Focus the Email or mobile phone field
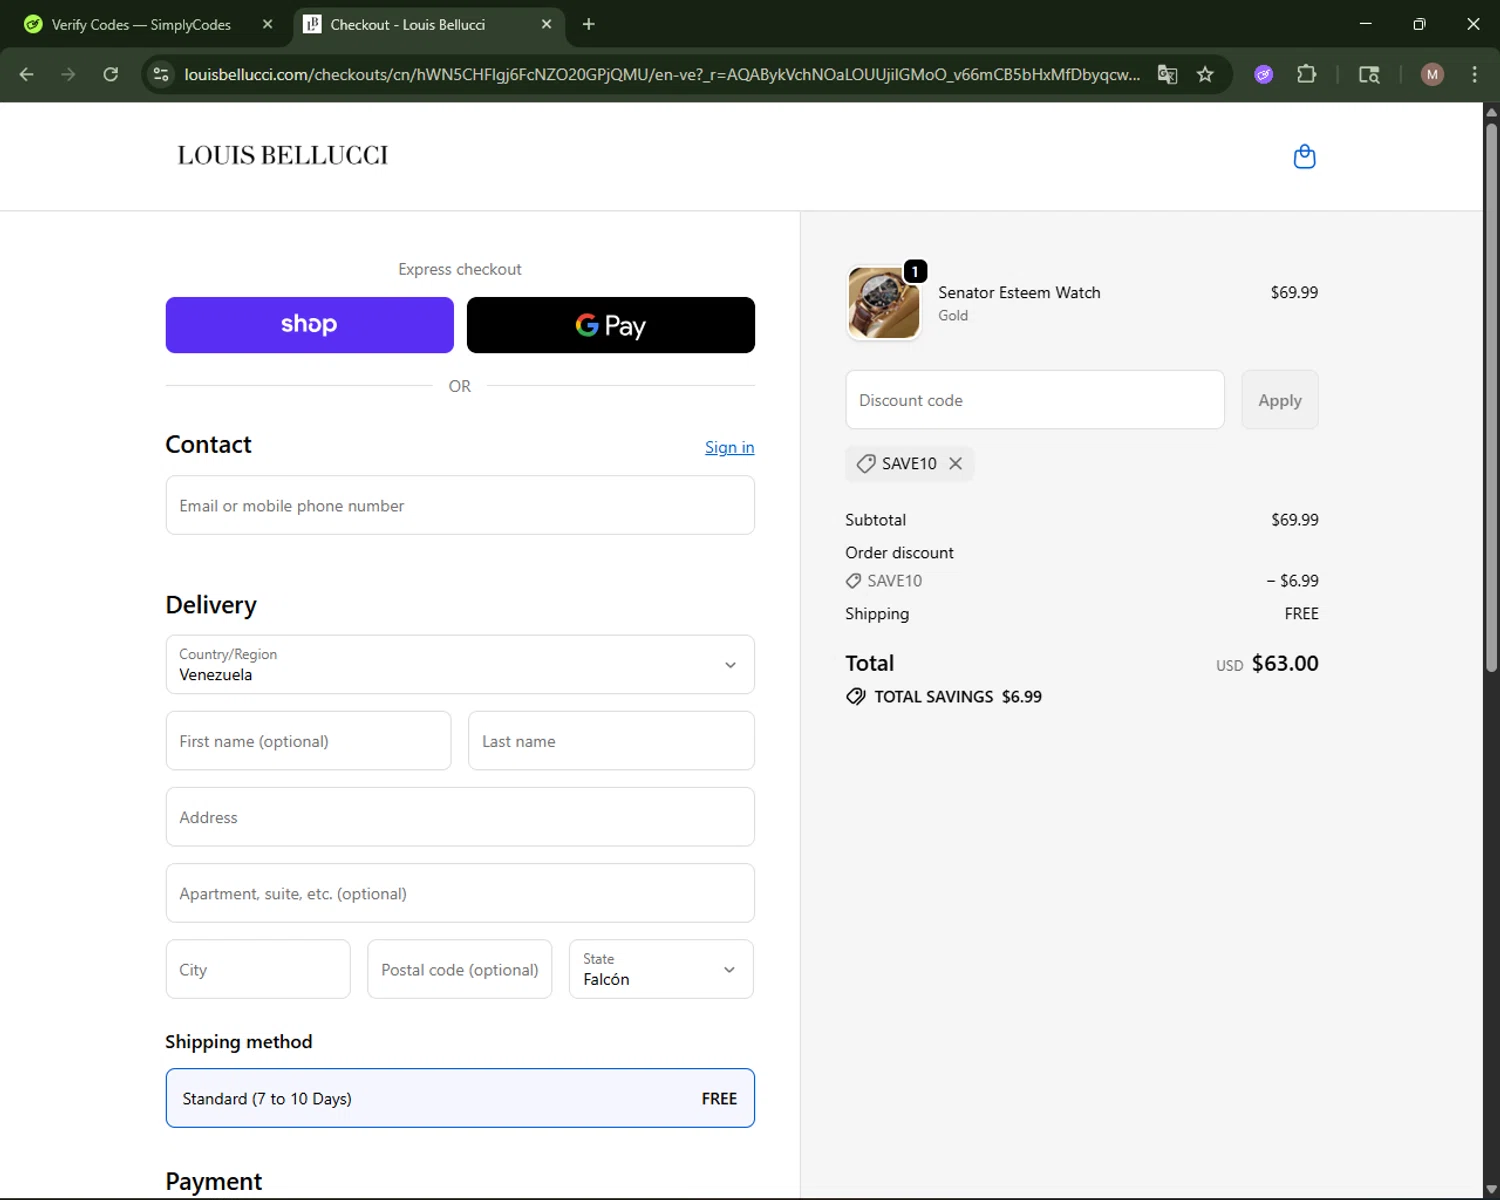The image size is (1500, 1200). tap(460, 505)
